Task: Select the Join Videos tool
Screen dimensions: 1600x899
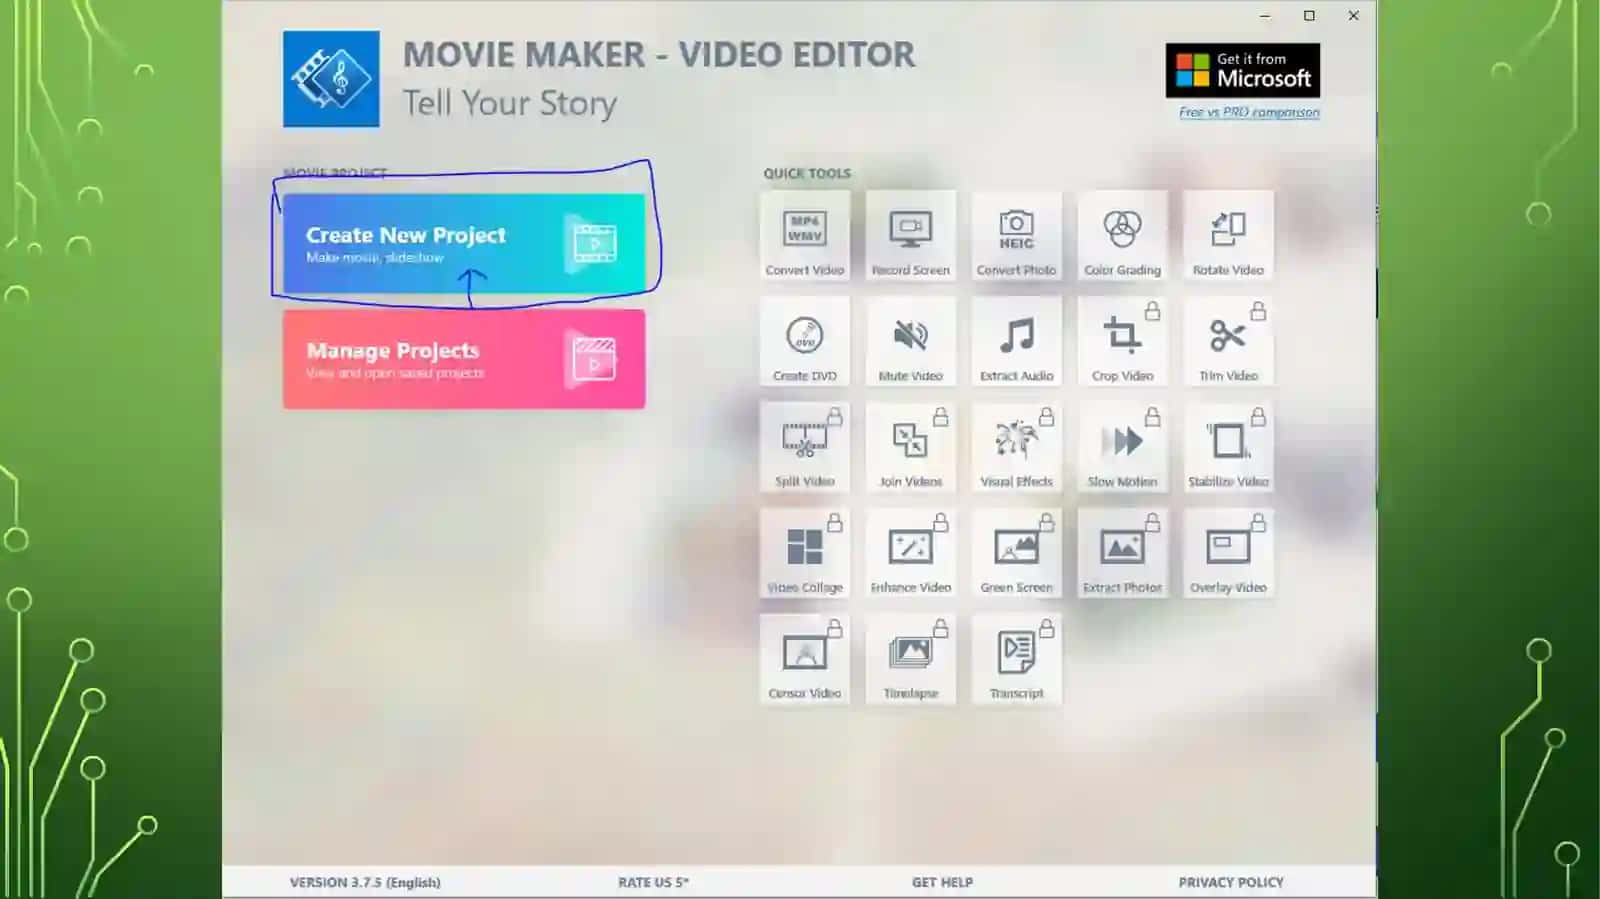Action: [911, 447]
